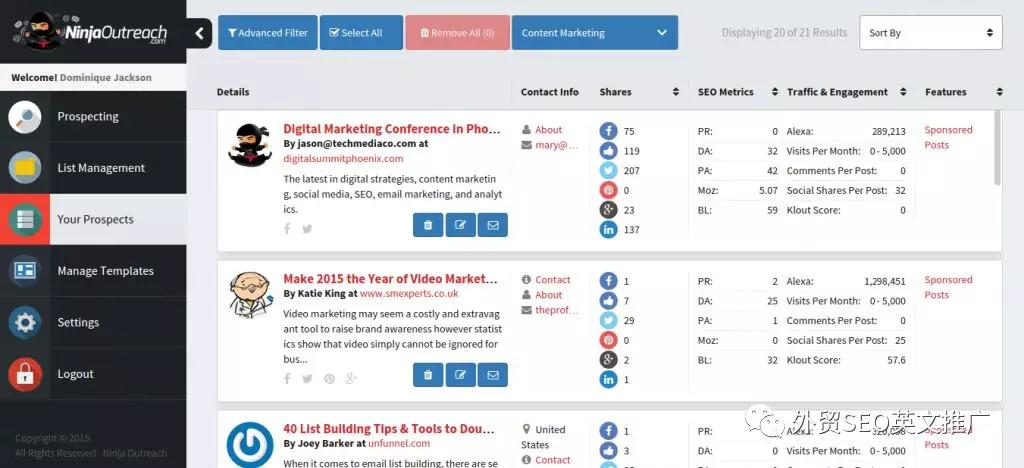Click the Pinterest share icon in second row
The image size is (1024, 468).
tap(608, 340)
